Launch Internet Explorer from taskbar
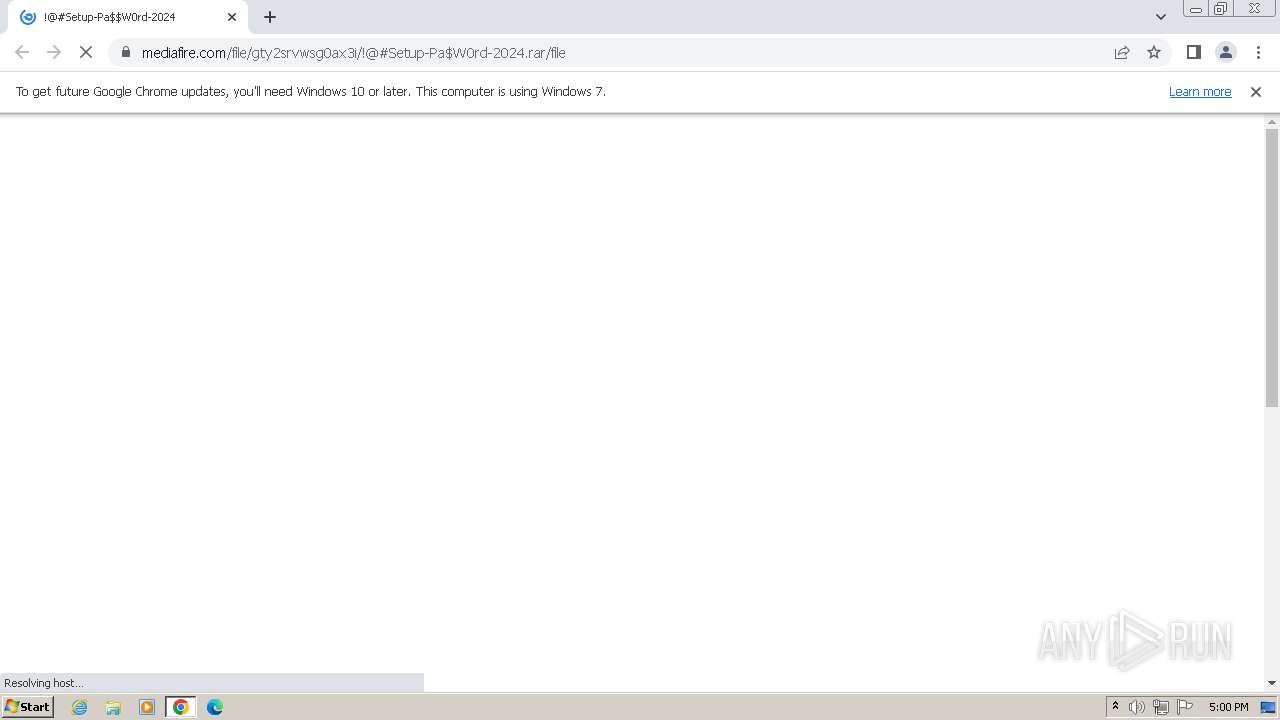Image resolution: width=1280 pixels, height=720 pixels. 80,707
